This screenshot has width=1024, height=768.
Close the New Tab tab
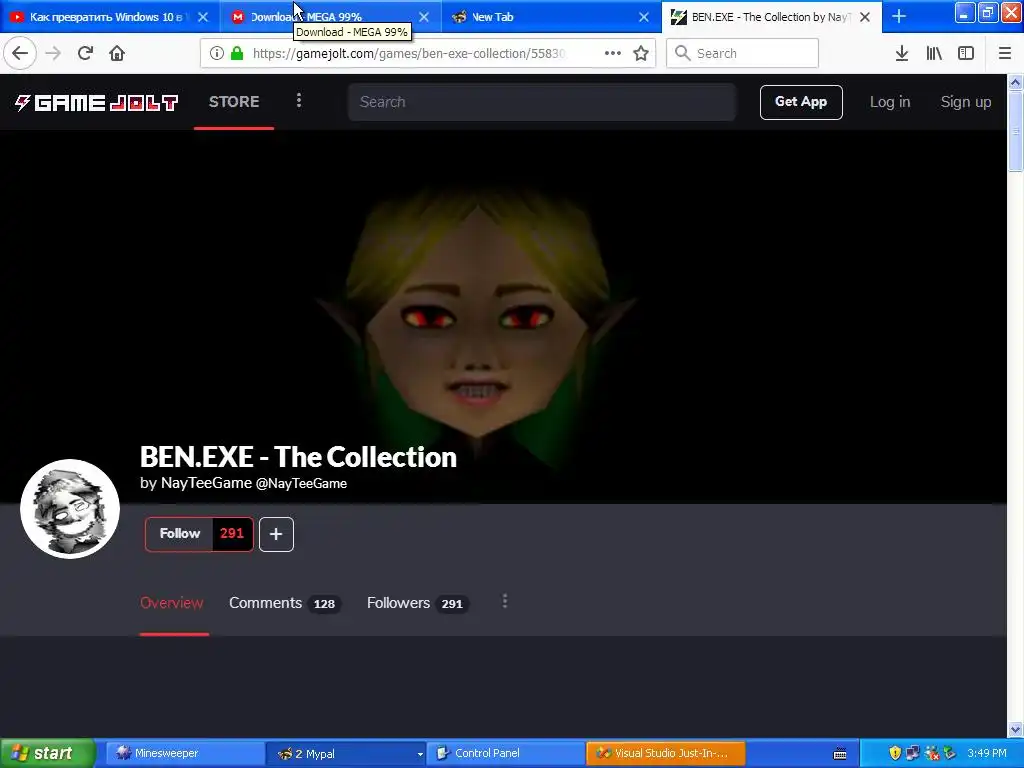point(644,17)
